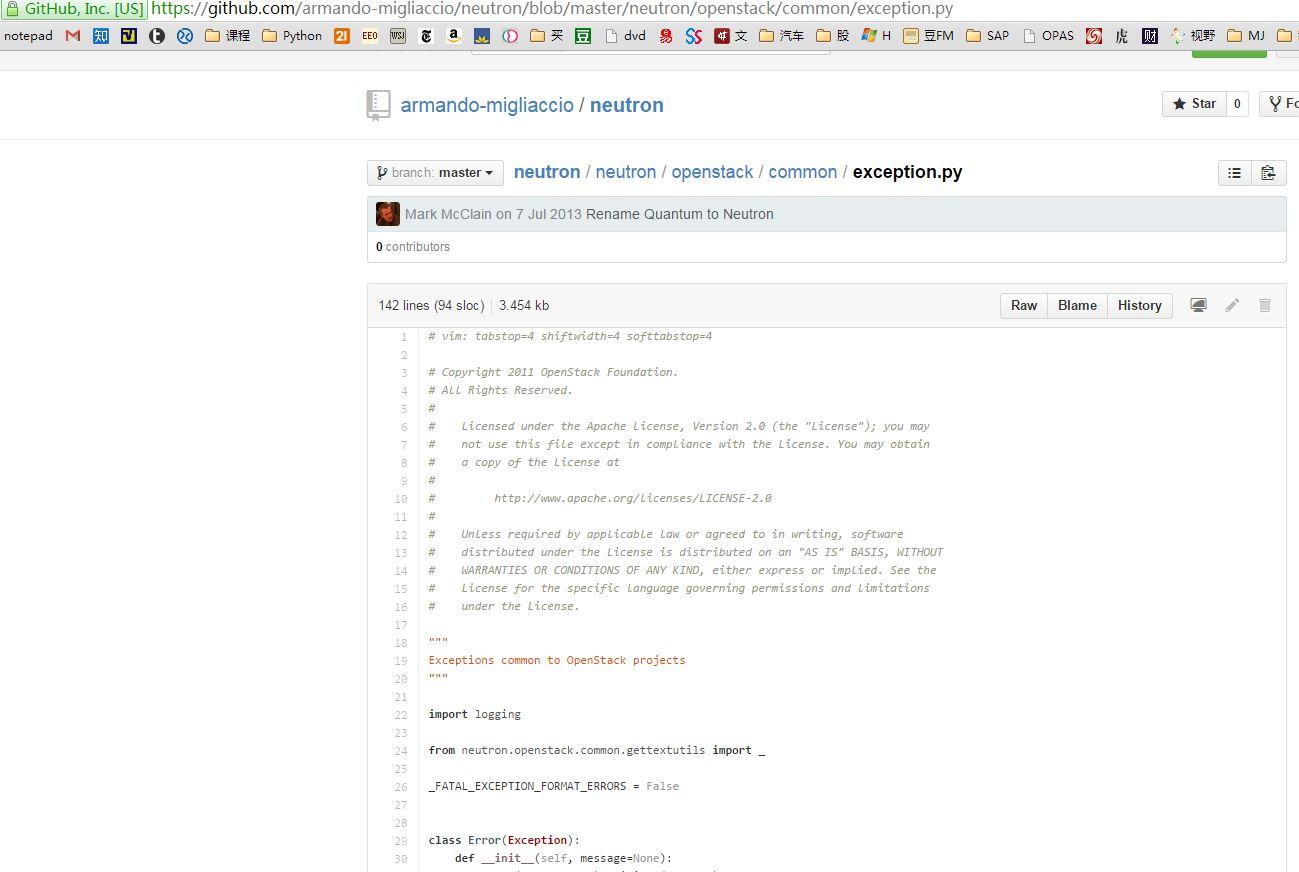Click the Mark McClain author name

click(448, 214)
